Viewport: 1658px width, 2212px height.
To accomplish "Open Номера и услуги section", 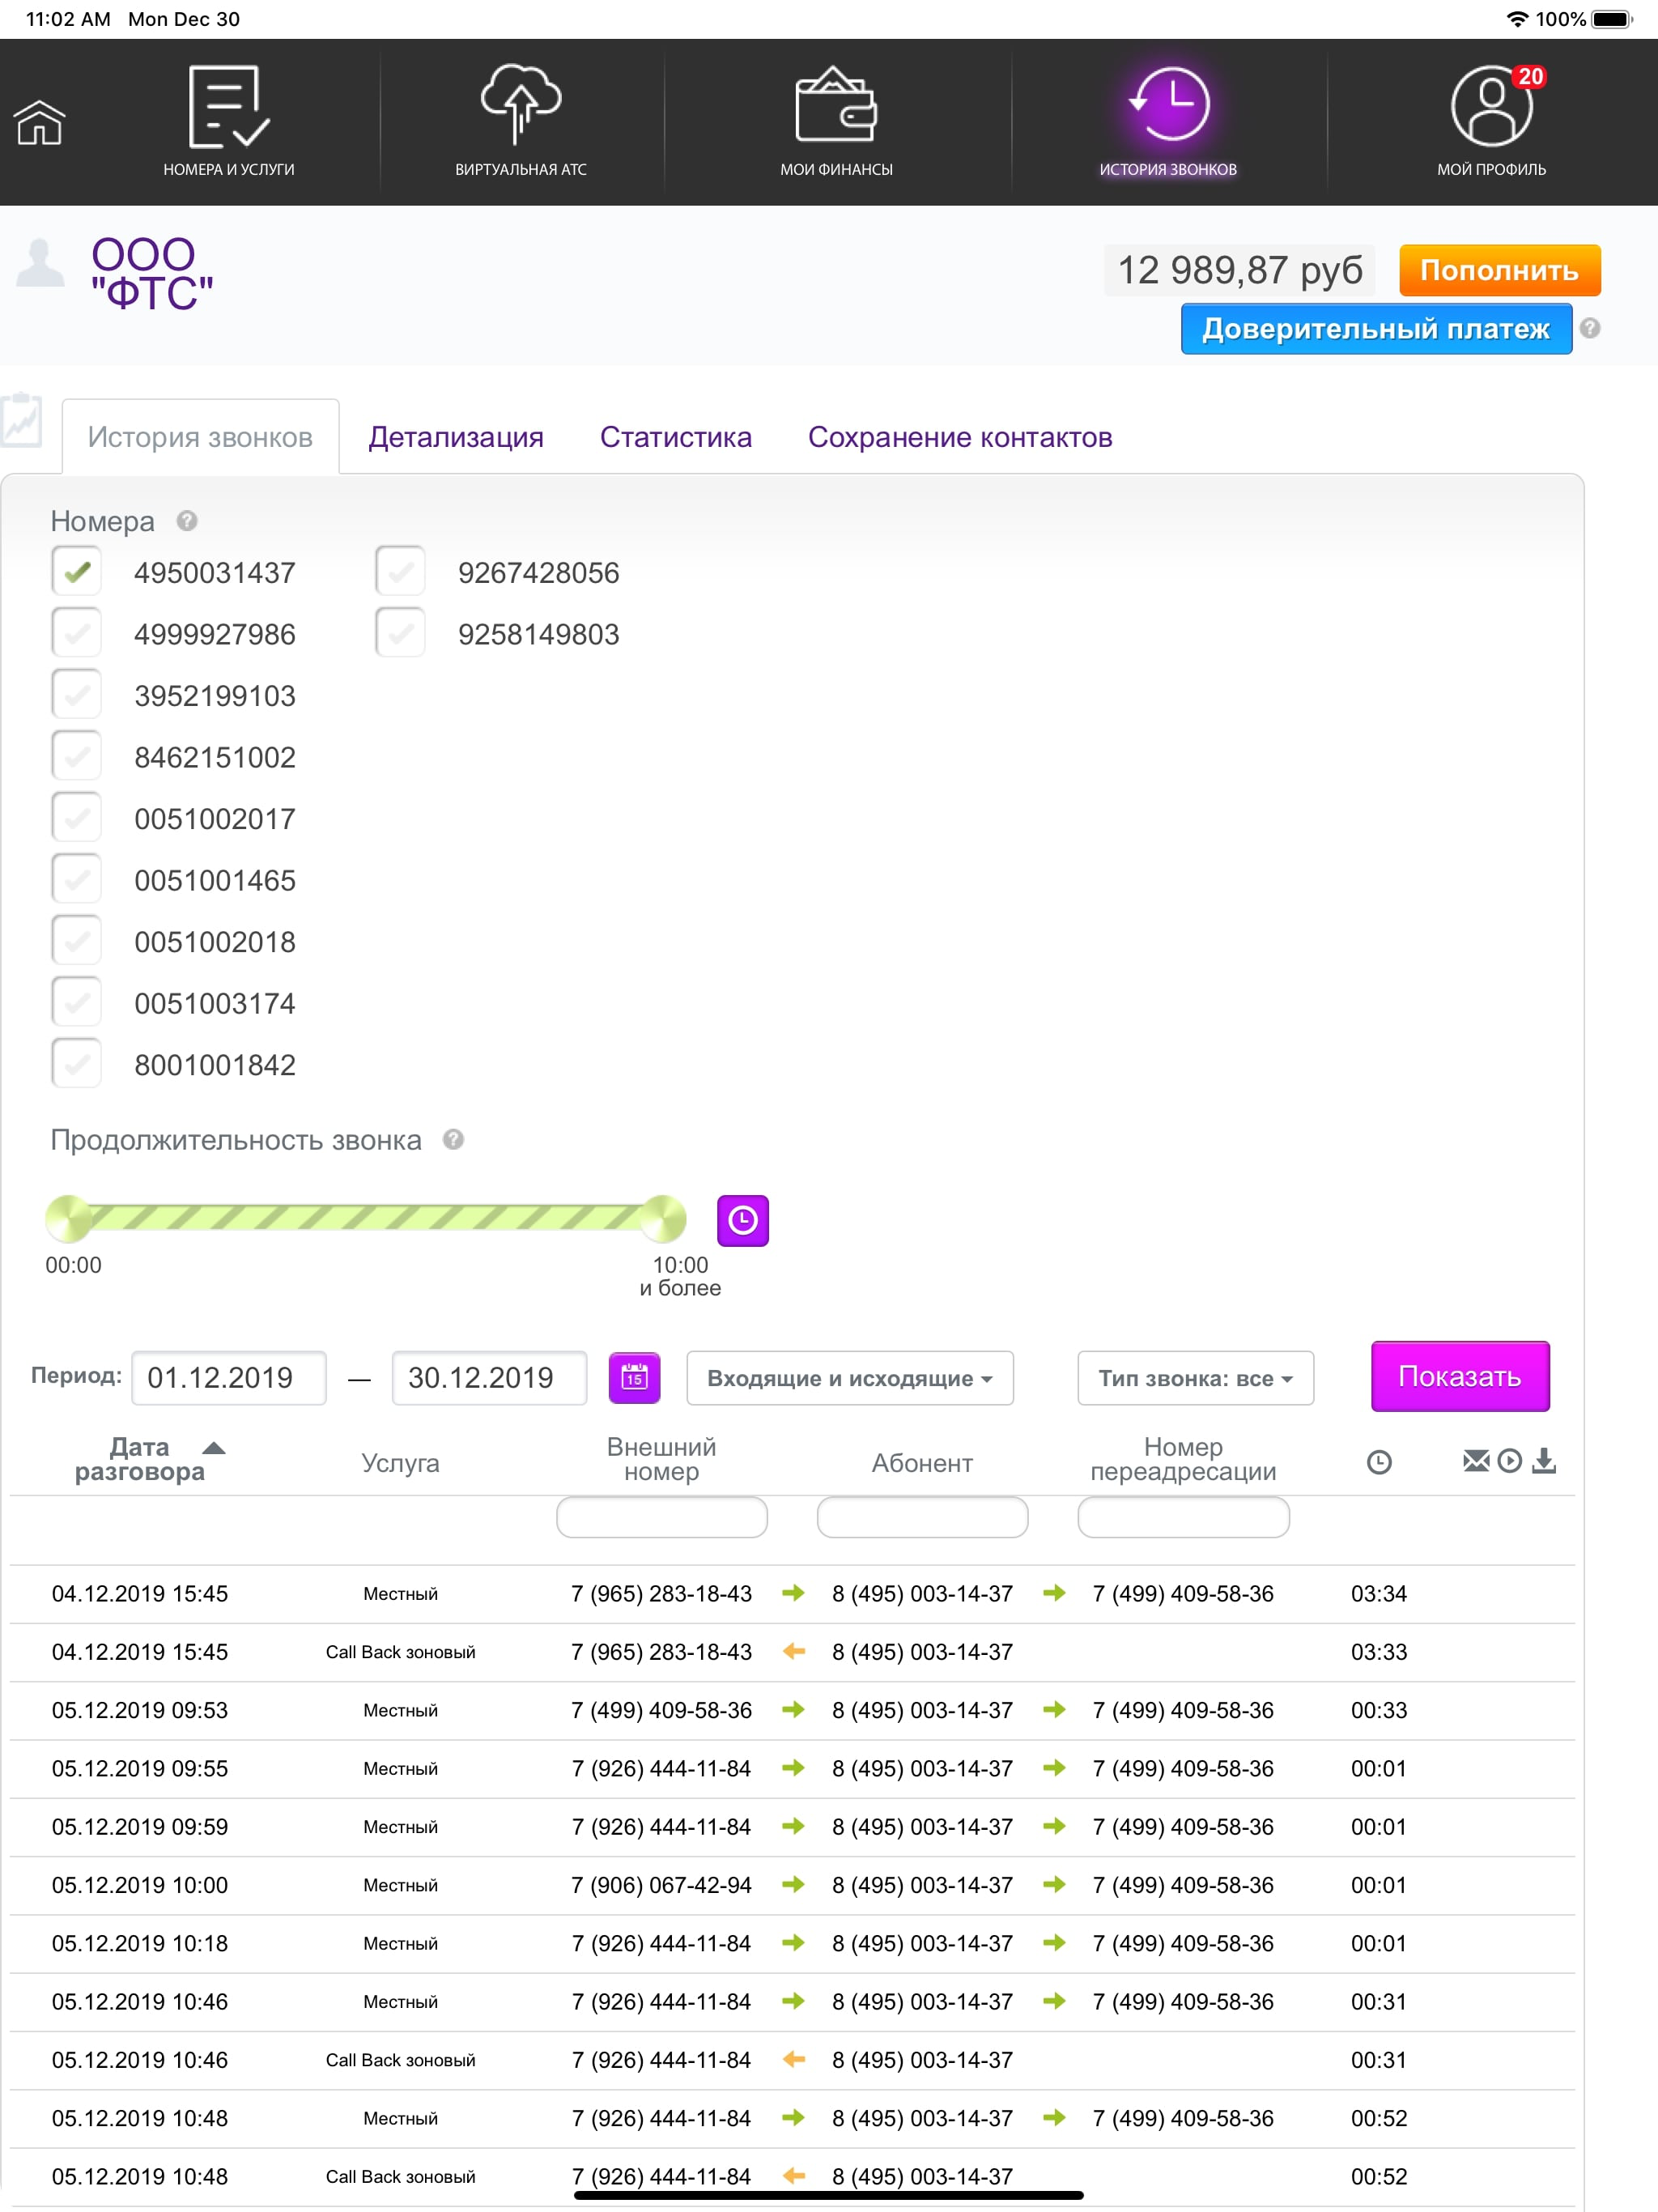I will [x=229, y=122].
